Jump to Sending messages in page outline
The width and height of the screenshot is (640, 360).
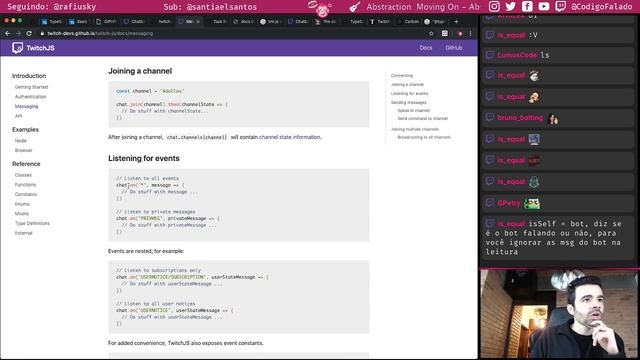(x=409, y=102)
